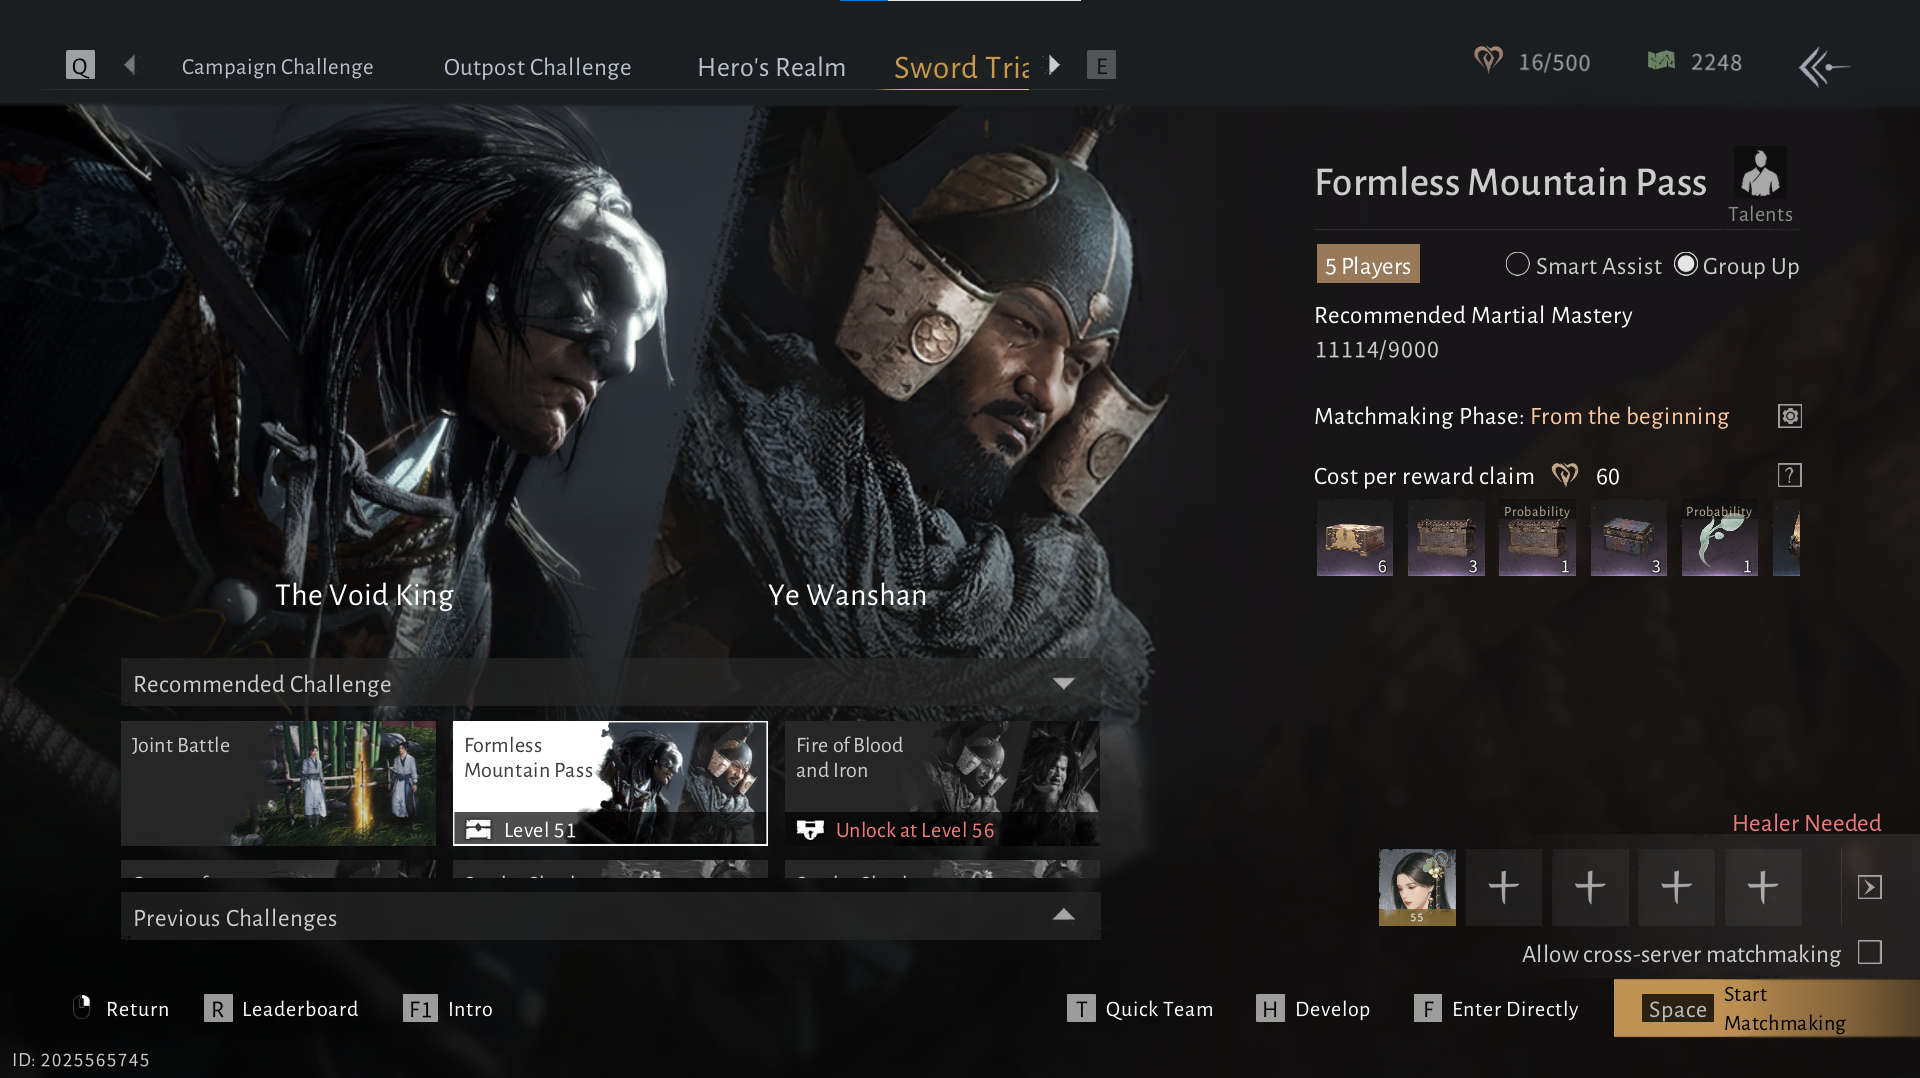1920x1078 pixels.
Task: Open the Hero's Realm tab
Action: pos(771,67)
